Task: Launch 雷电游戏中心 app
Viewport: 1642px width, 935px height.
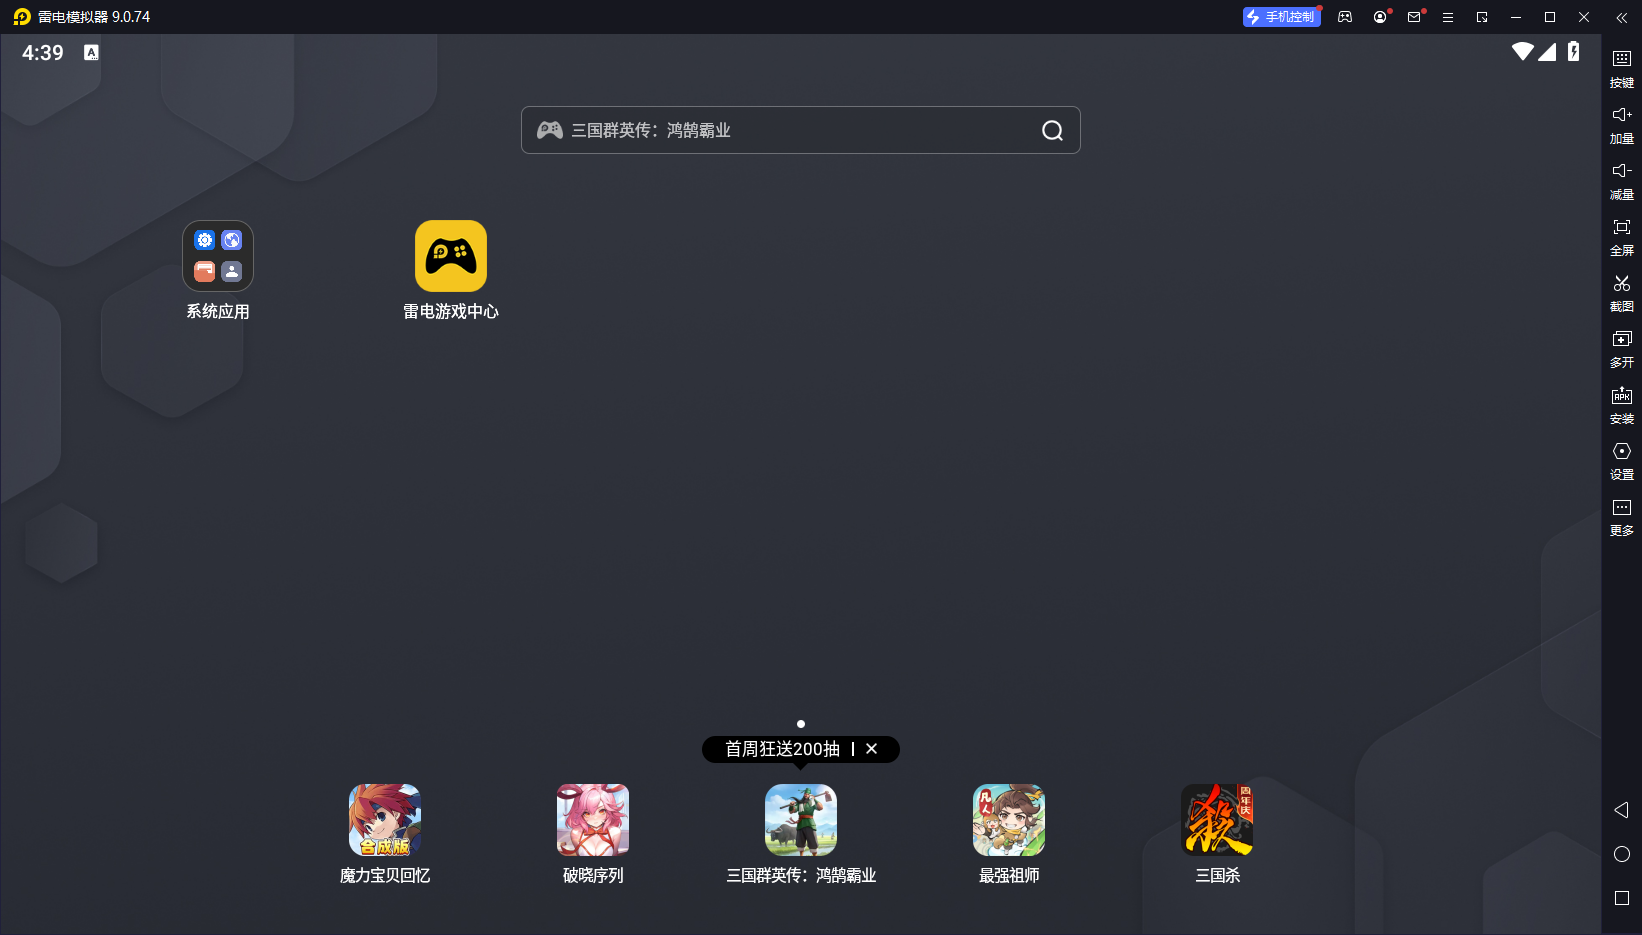Action: (x=451, y=256)
